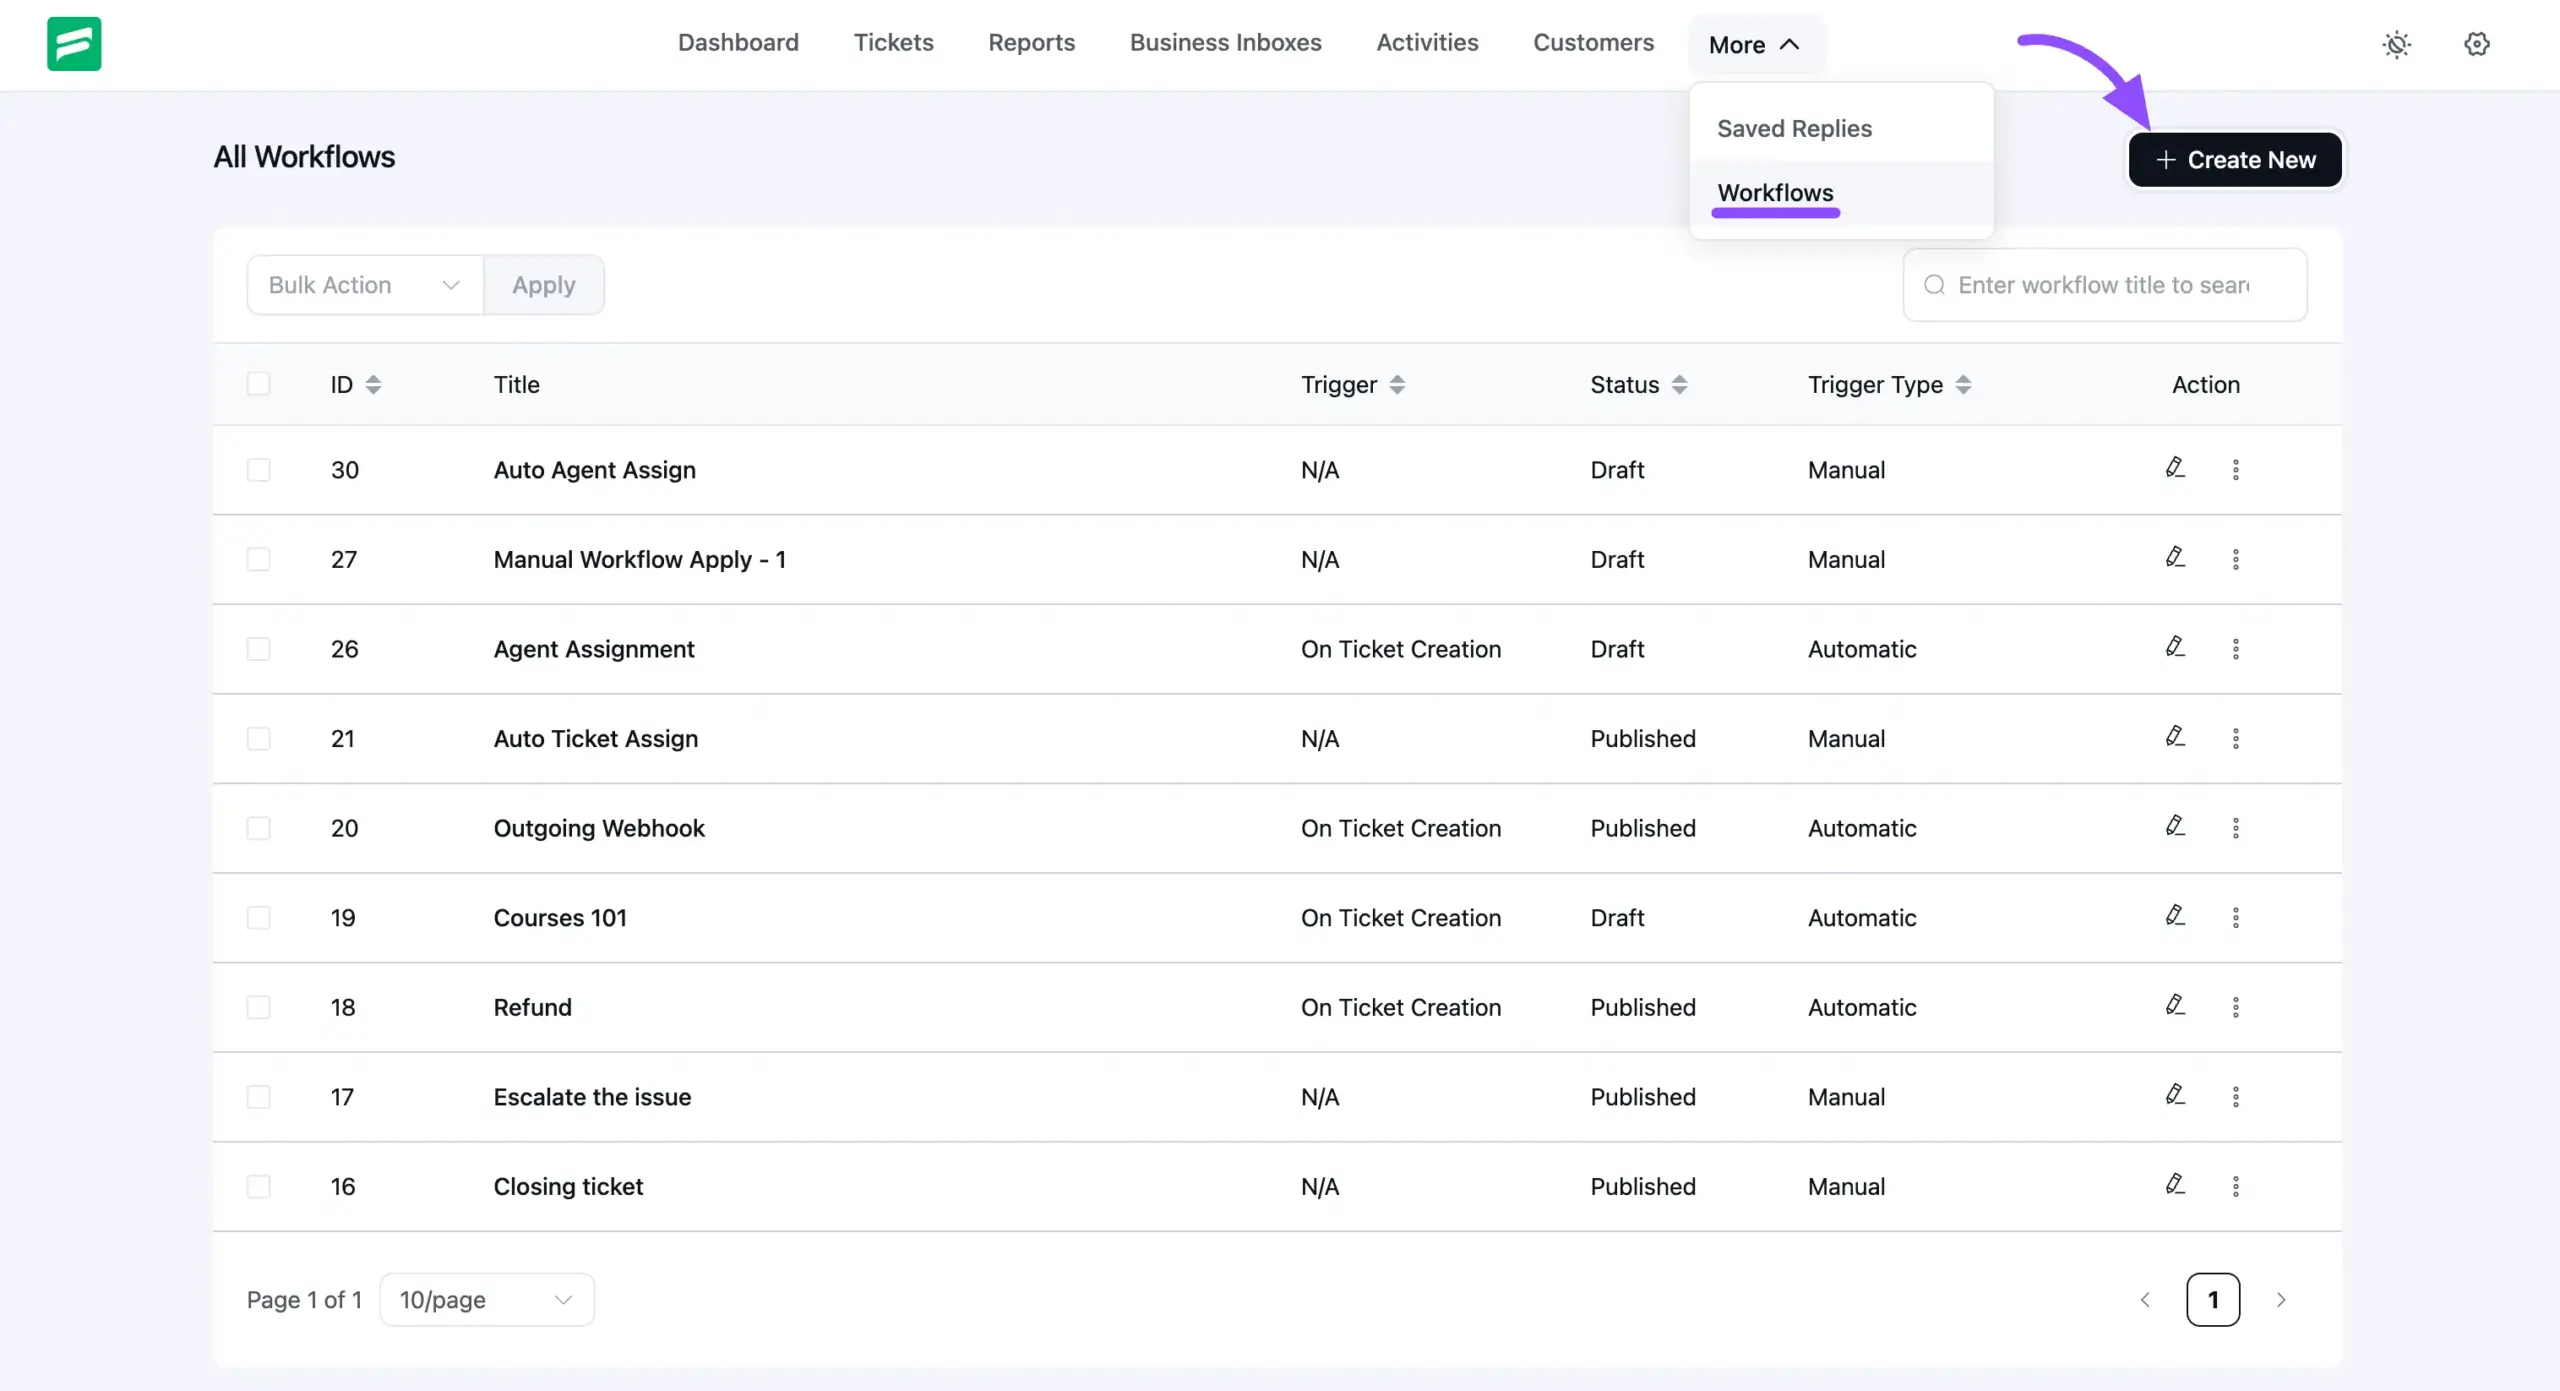2560x1391 pixels.
Task: Click the Escalate the issue title
Action: [x=592, y=1097]
